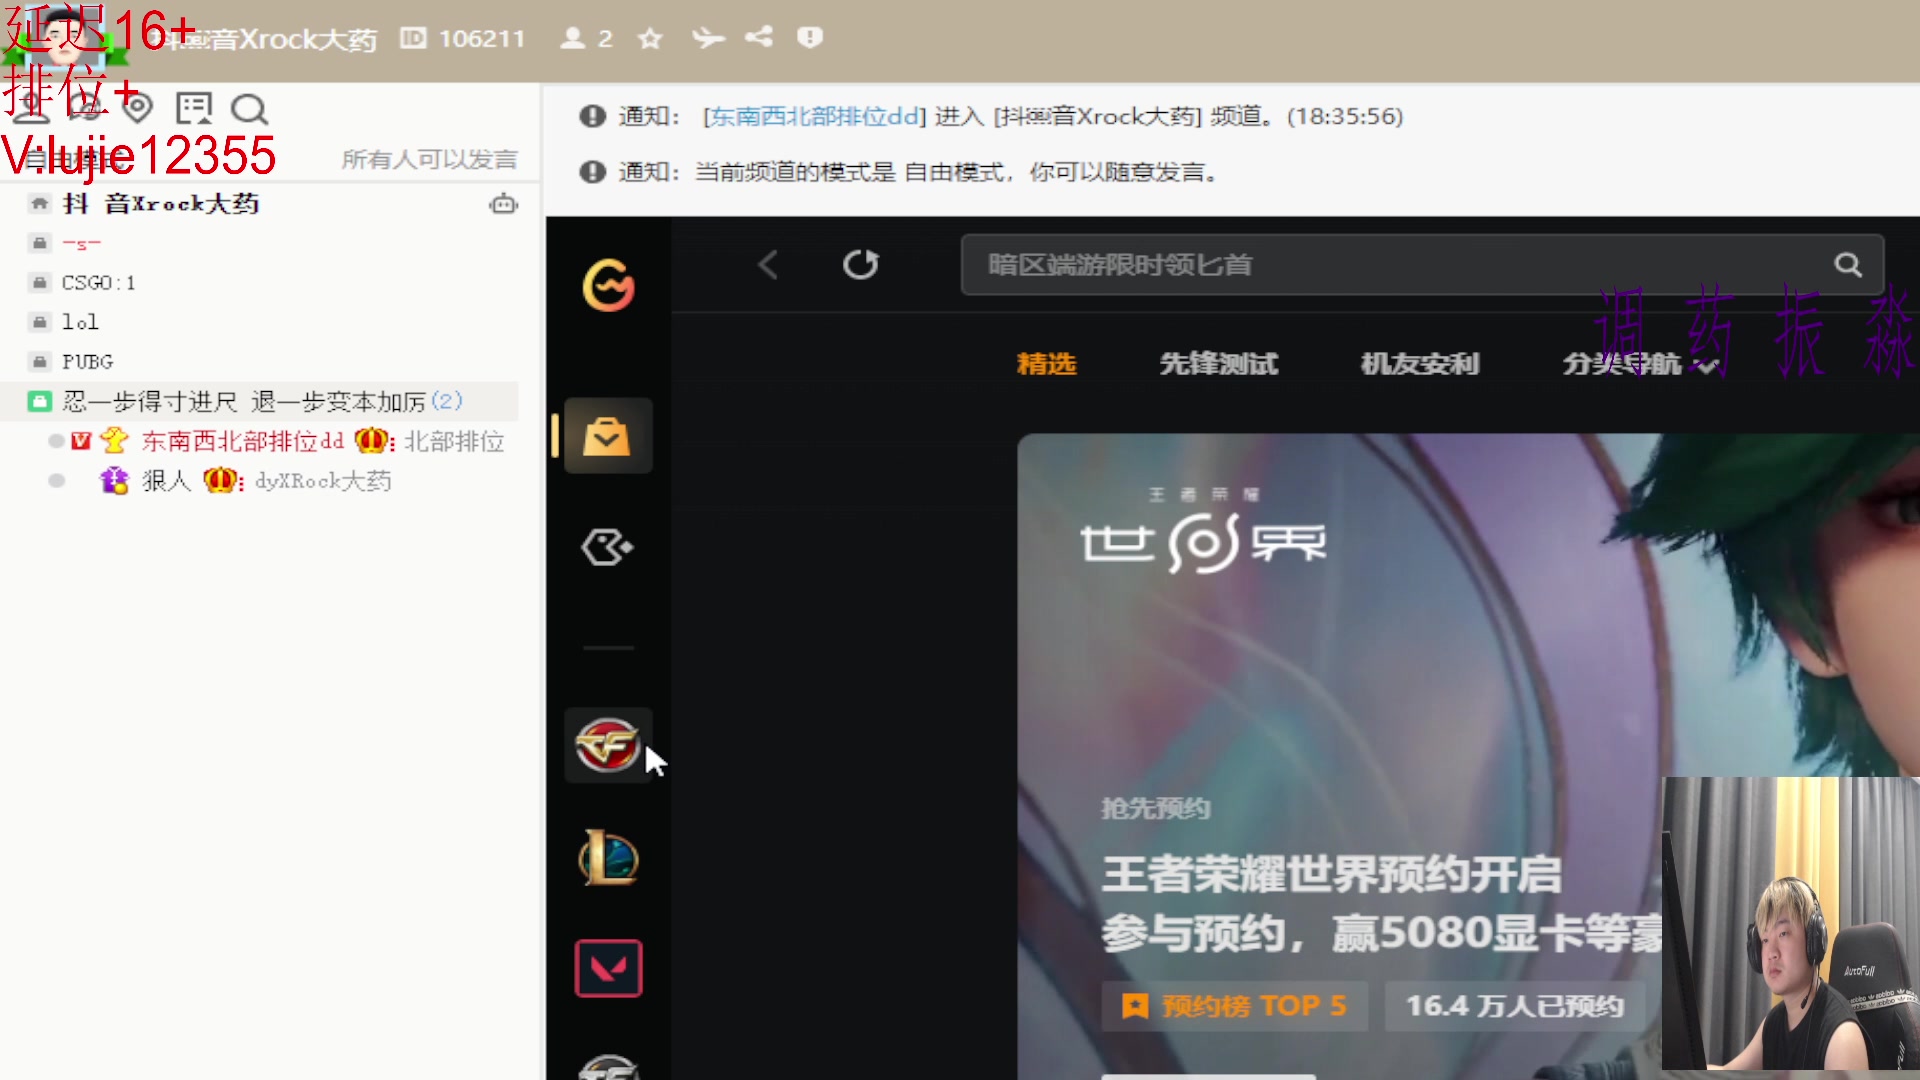
Task: Click the 抢先预约 label on banner
Action: 1156,808
